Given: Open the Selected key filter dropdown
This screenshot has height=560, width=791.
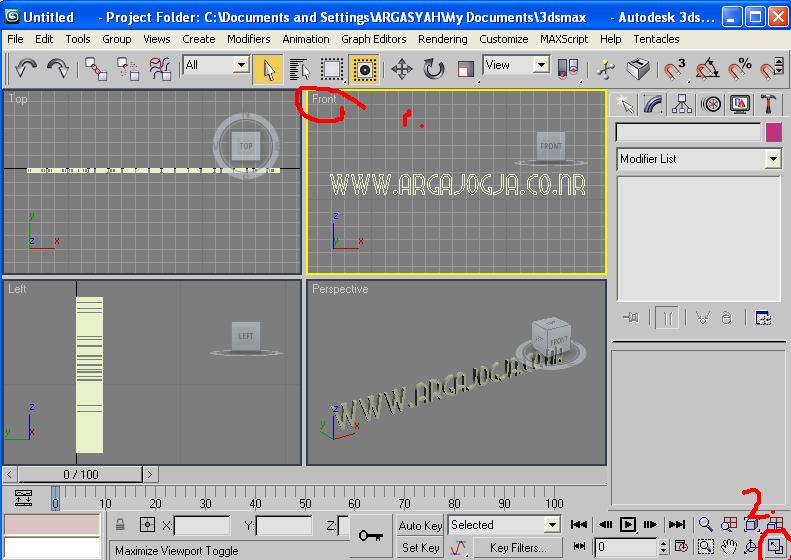Looking at the screenshot, I should 552,525.
